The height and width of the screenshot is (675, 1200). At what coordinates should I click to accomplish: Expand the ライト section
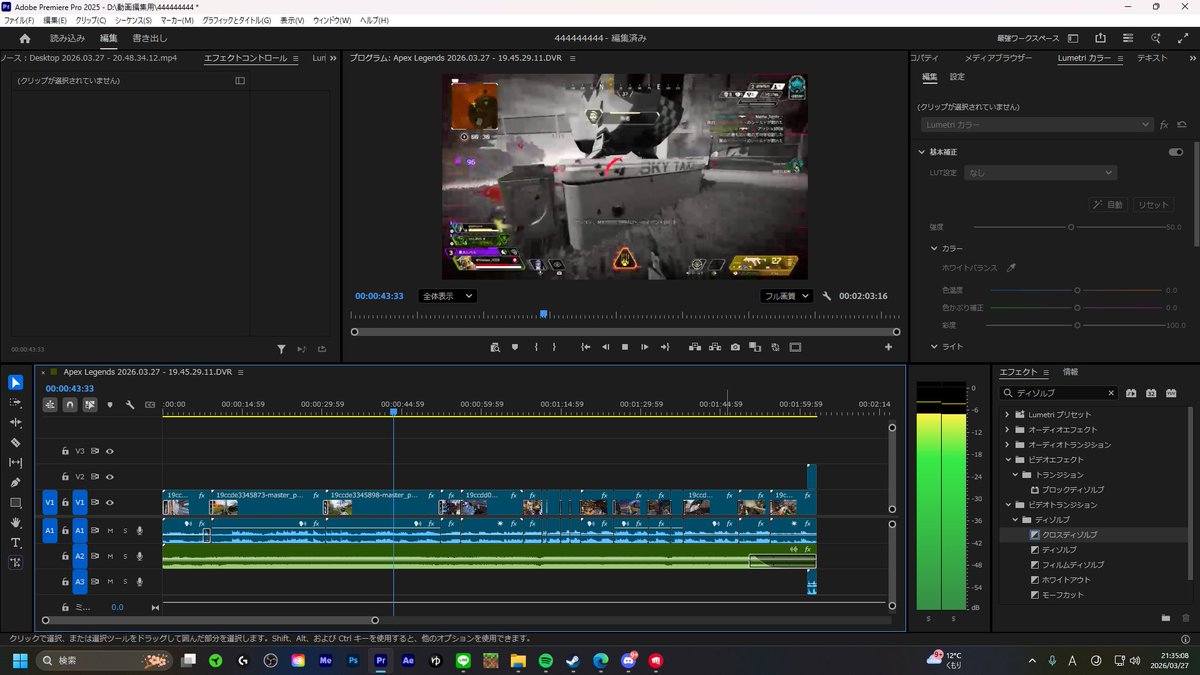pos(934,346)
